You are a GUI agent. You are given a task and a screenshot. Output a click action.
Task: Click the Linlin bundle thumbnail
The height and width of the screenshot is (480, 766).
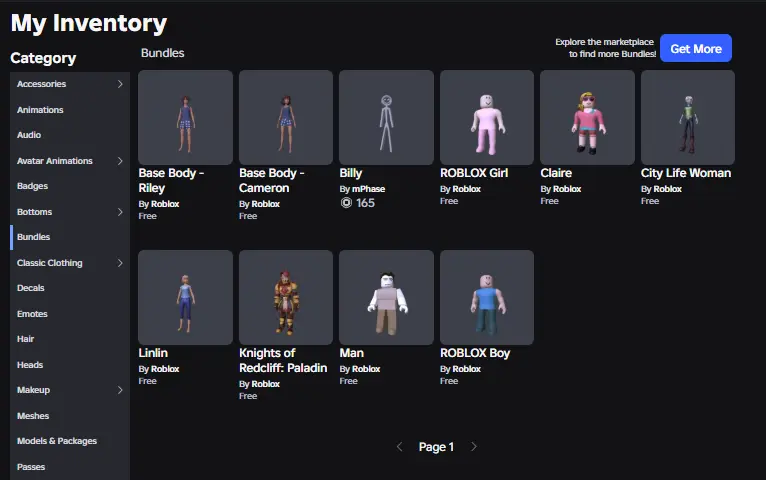click(185, 297)
